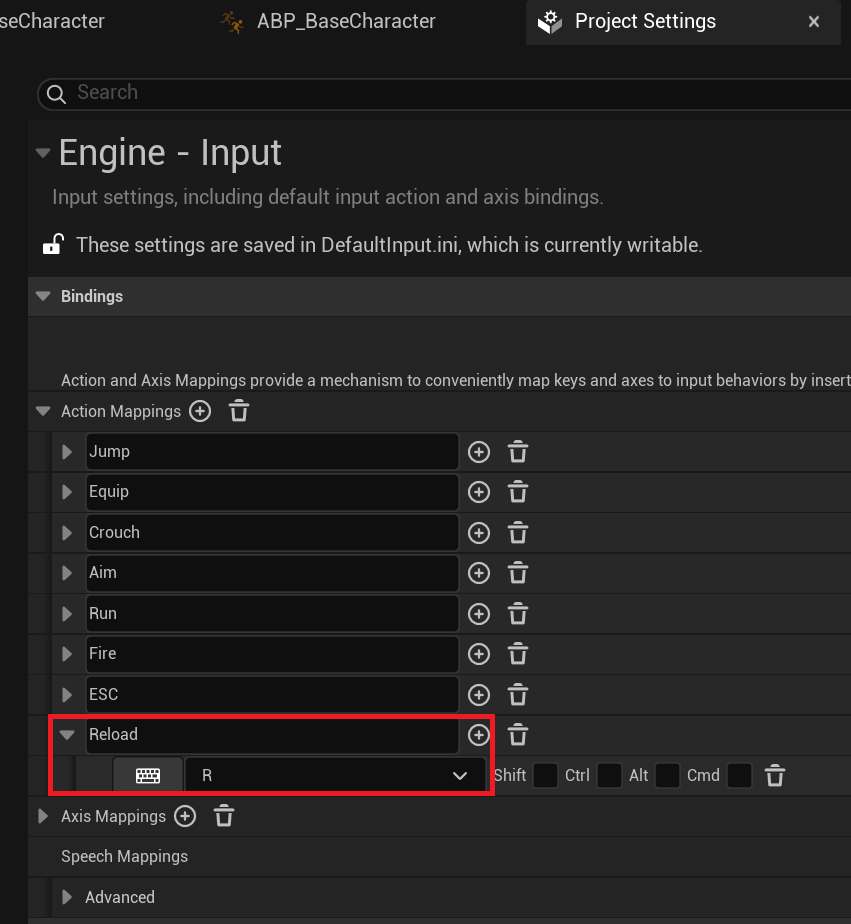Delete all Action Mappings with trash icon

[x=239, y=411]
